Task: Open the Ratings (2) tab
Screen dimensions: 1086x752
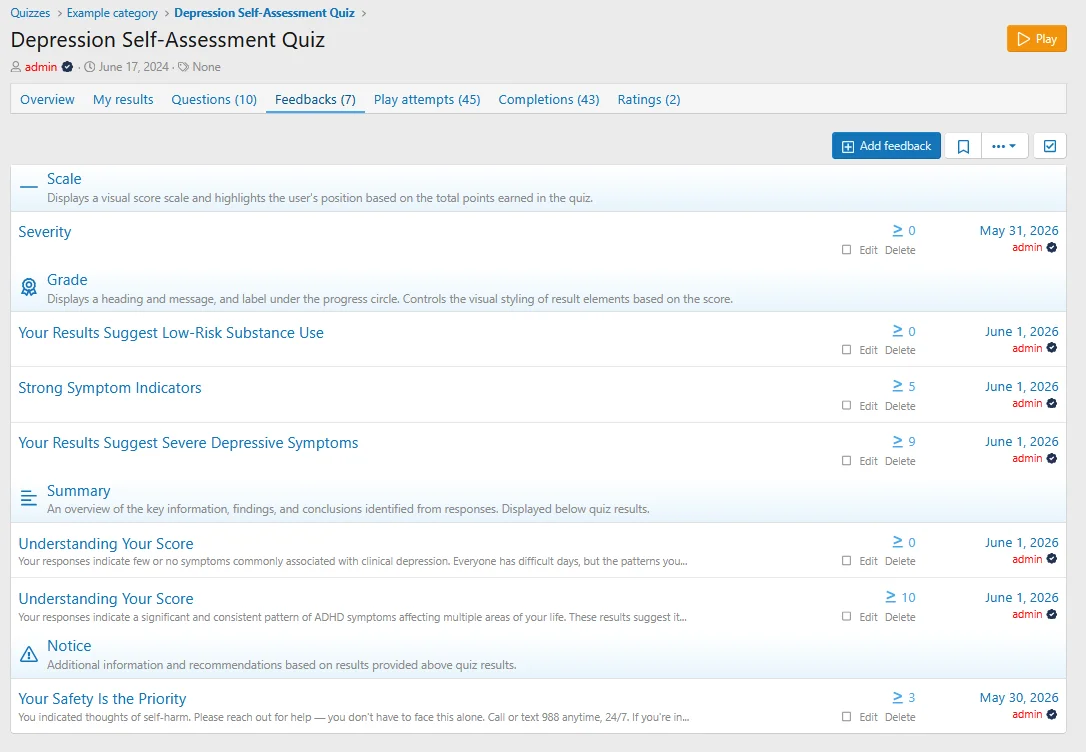Action: click(649, 100)
